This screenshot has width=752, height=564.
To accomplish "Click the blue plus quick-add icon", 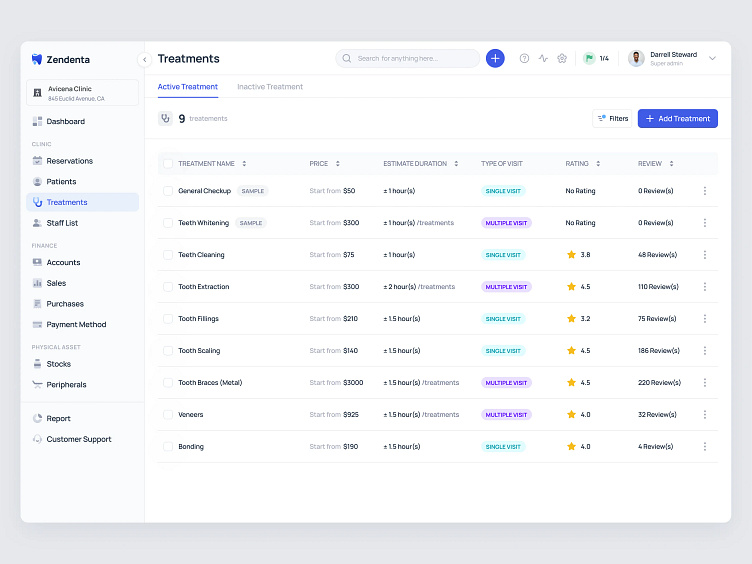I will tap(495, 58).
